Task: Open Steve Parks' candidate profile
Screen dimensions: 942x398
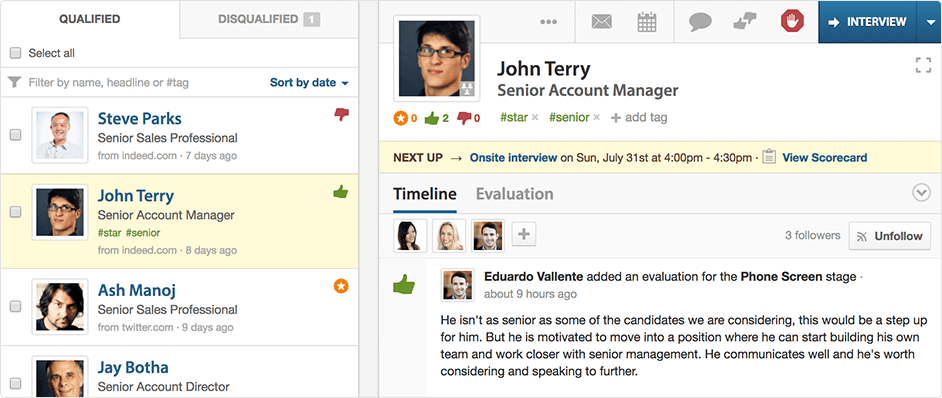Action: pos(139,118)
